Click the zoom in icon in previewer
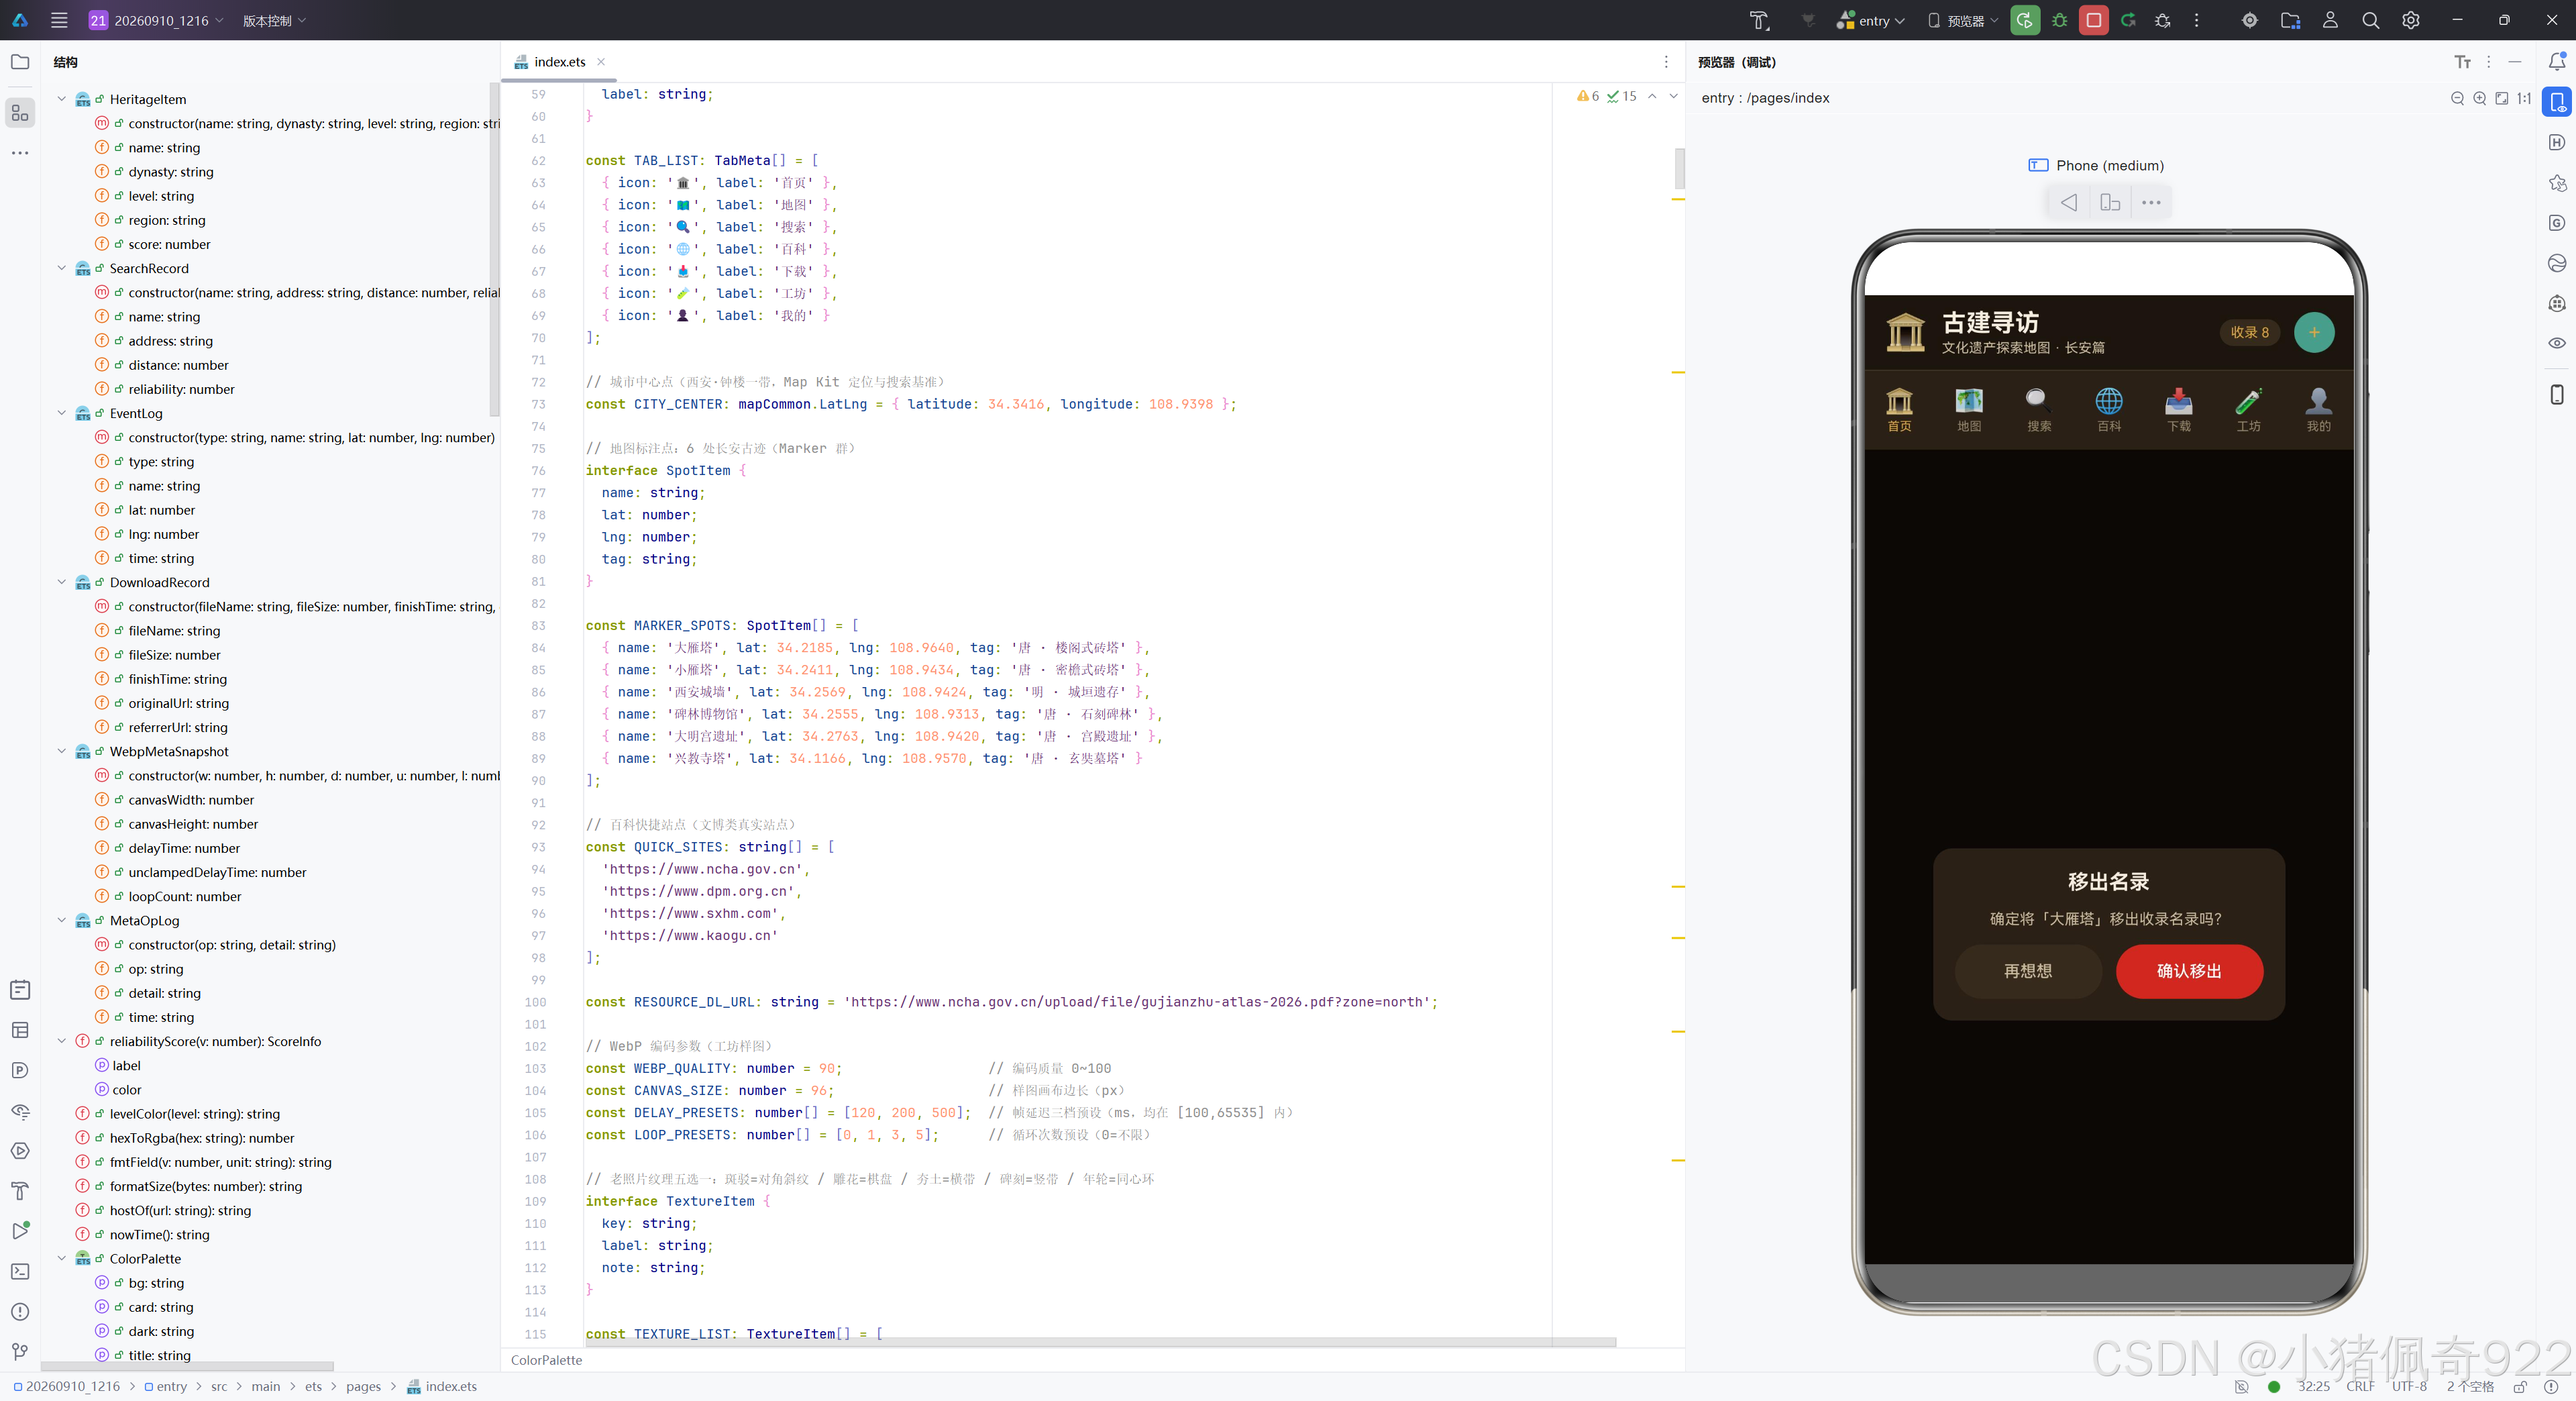The width and height of the screenshot is (2576, 1401). pos(2479,98)
